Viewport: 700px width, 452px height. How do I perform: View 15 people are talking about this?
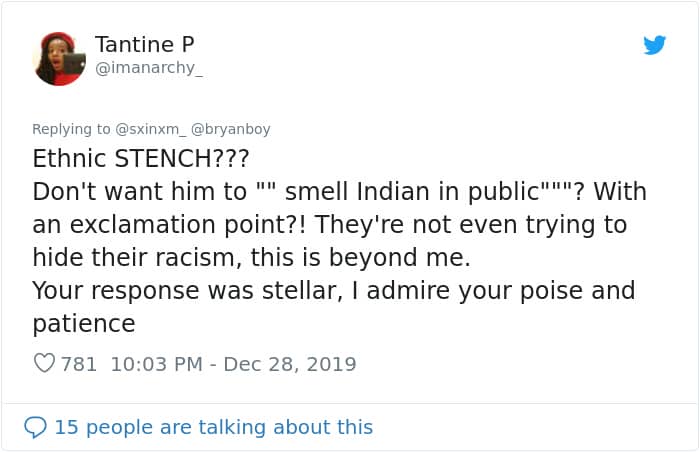tap(213, 427)
